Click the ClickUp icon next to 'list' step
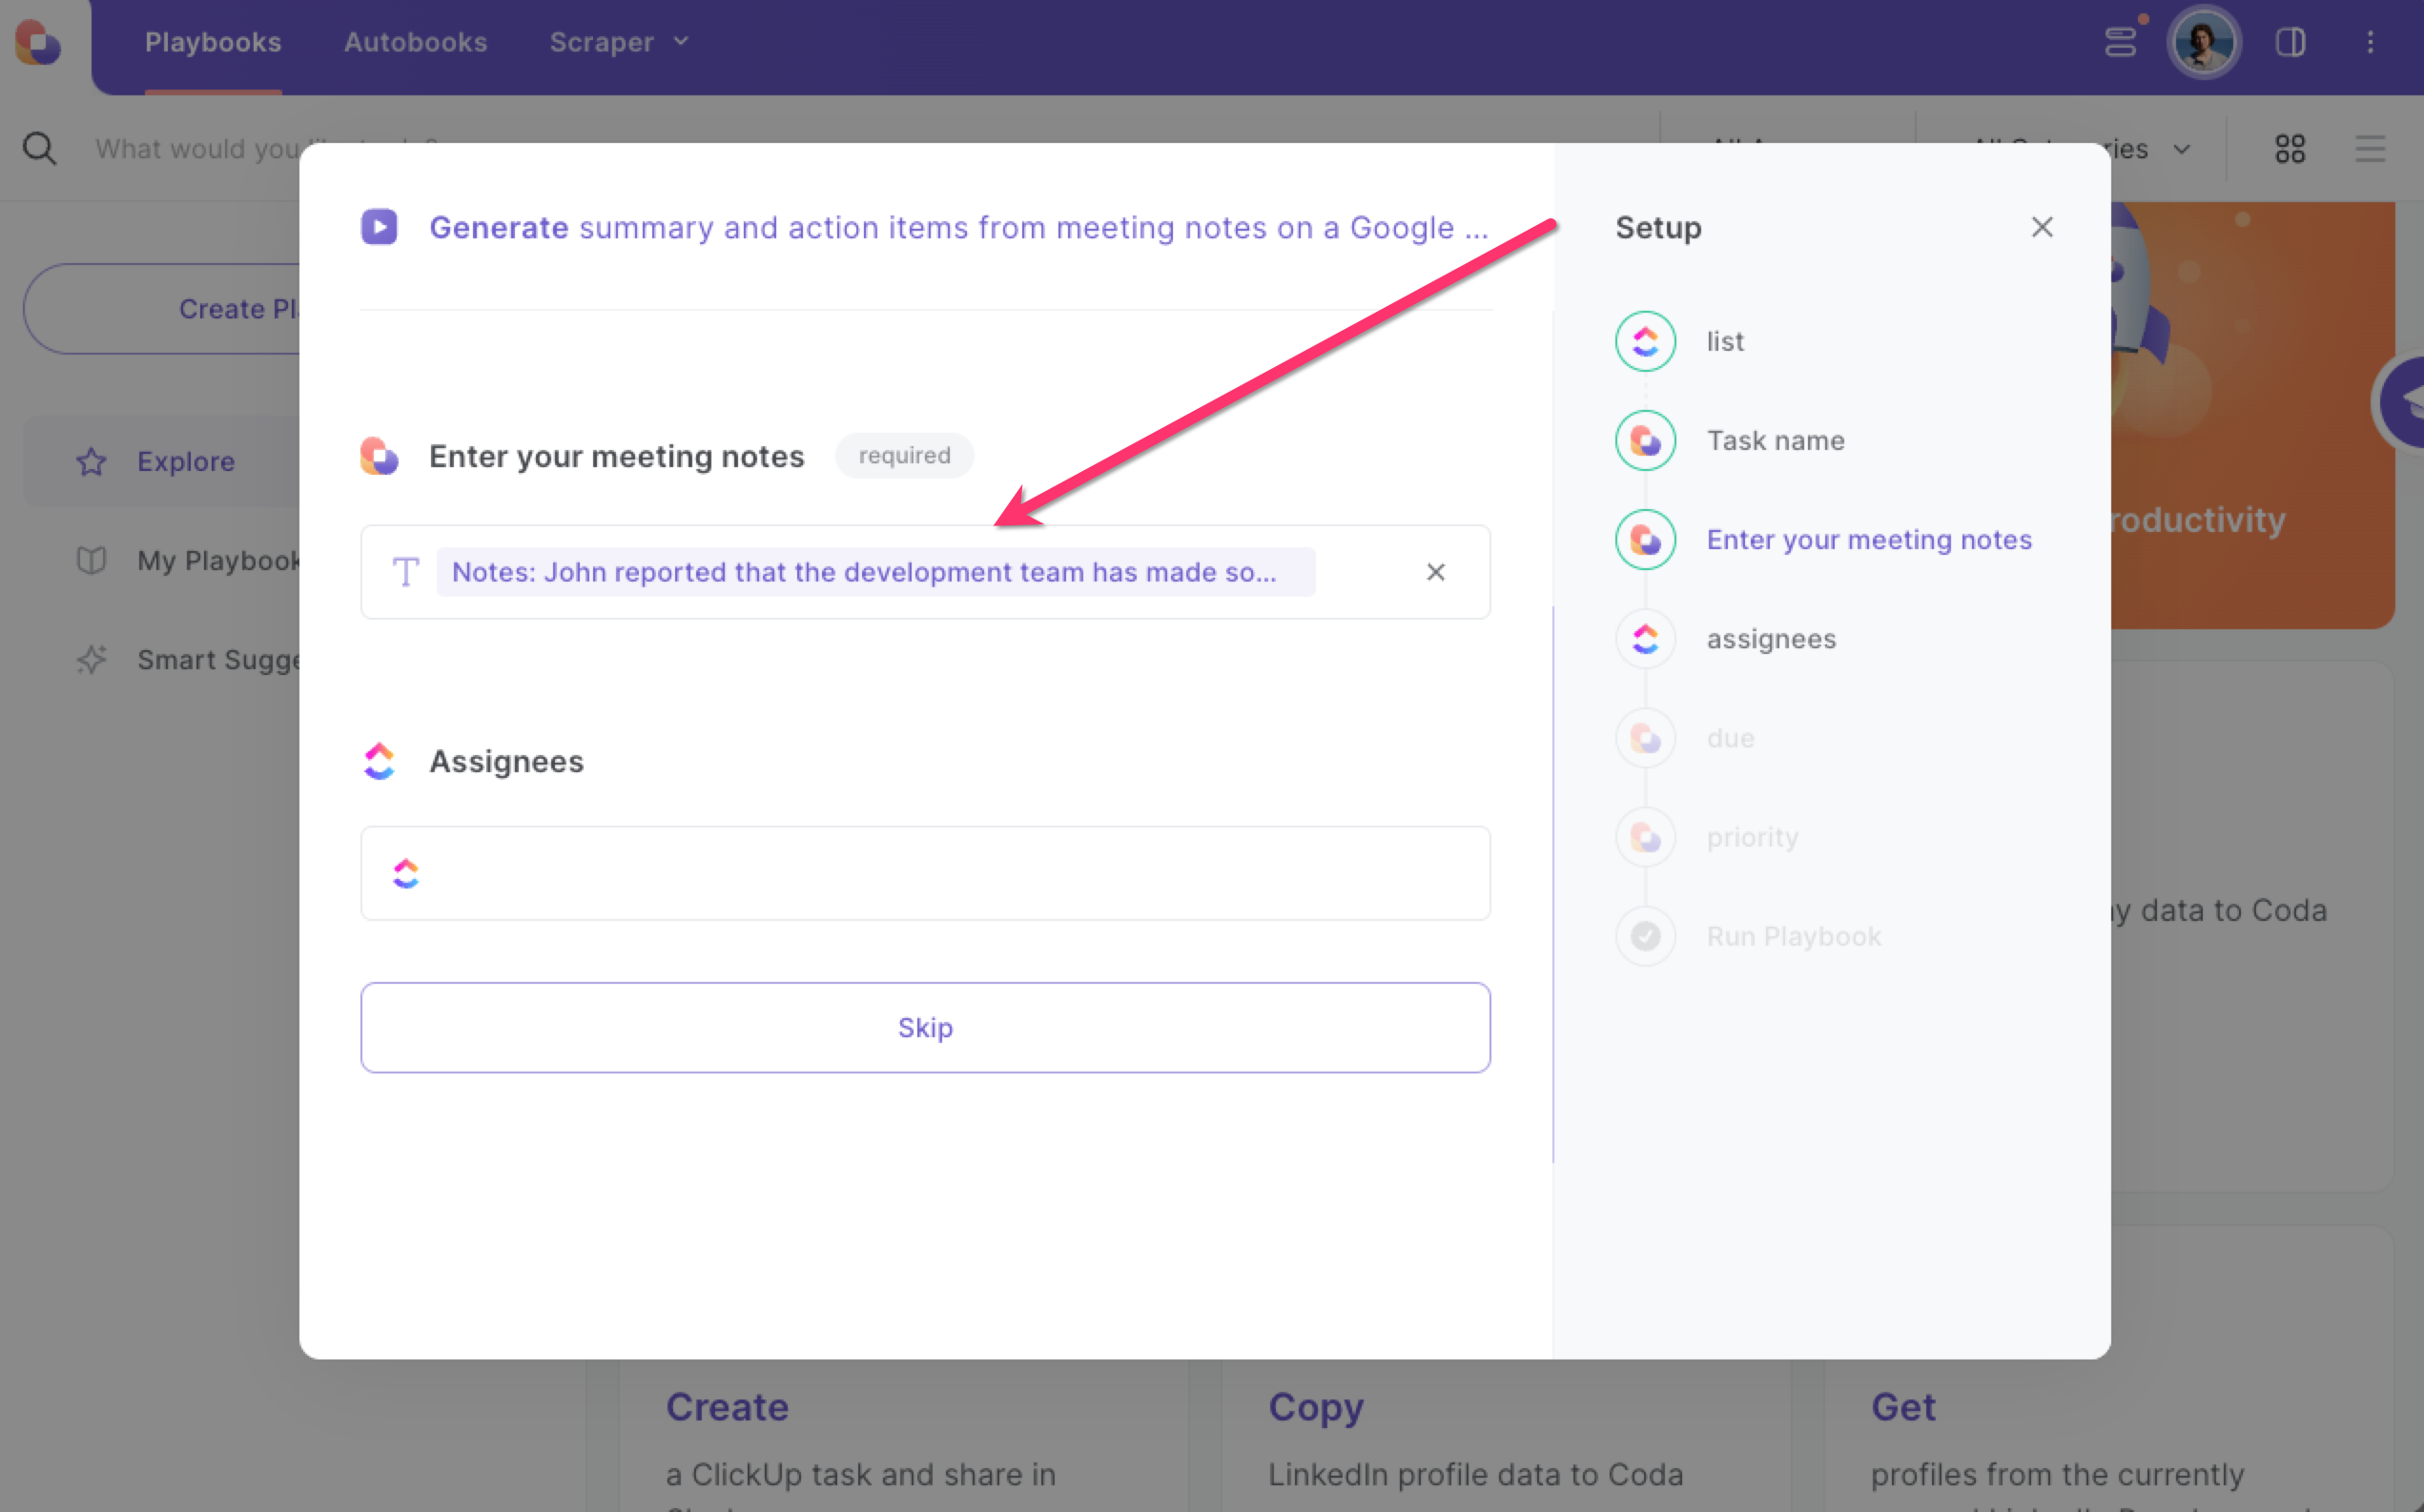 [x=1645, y=341]
